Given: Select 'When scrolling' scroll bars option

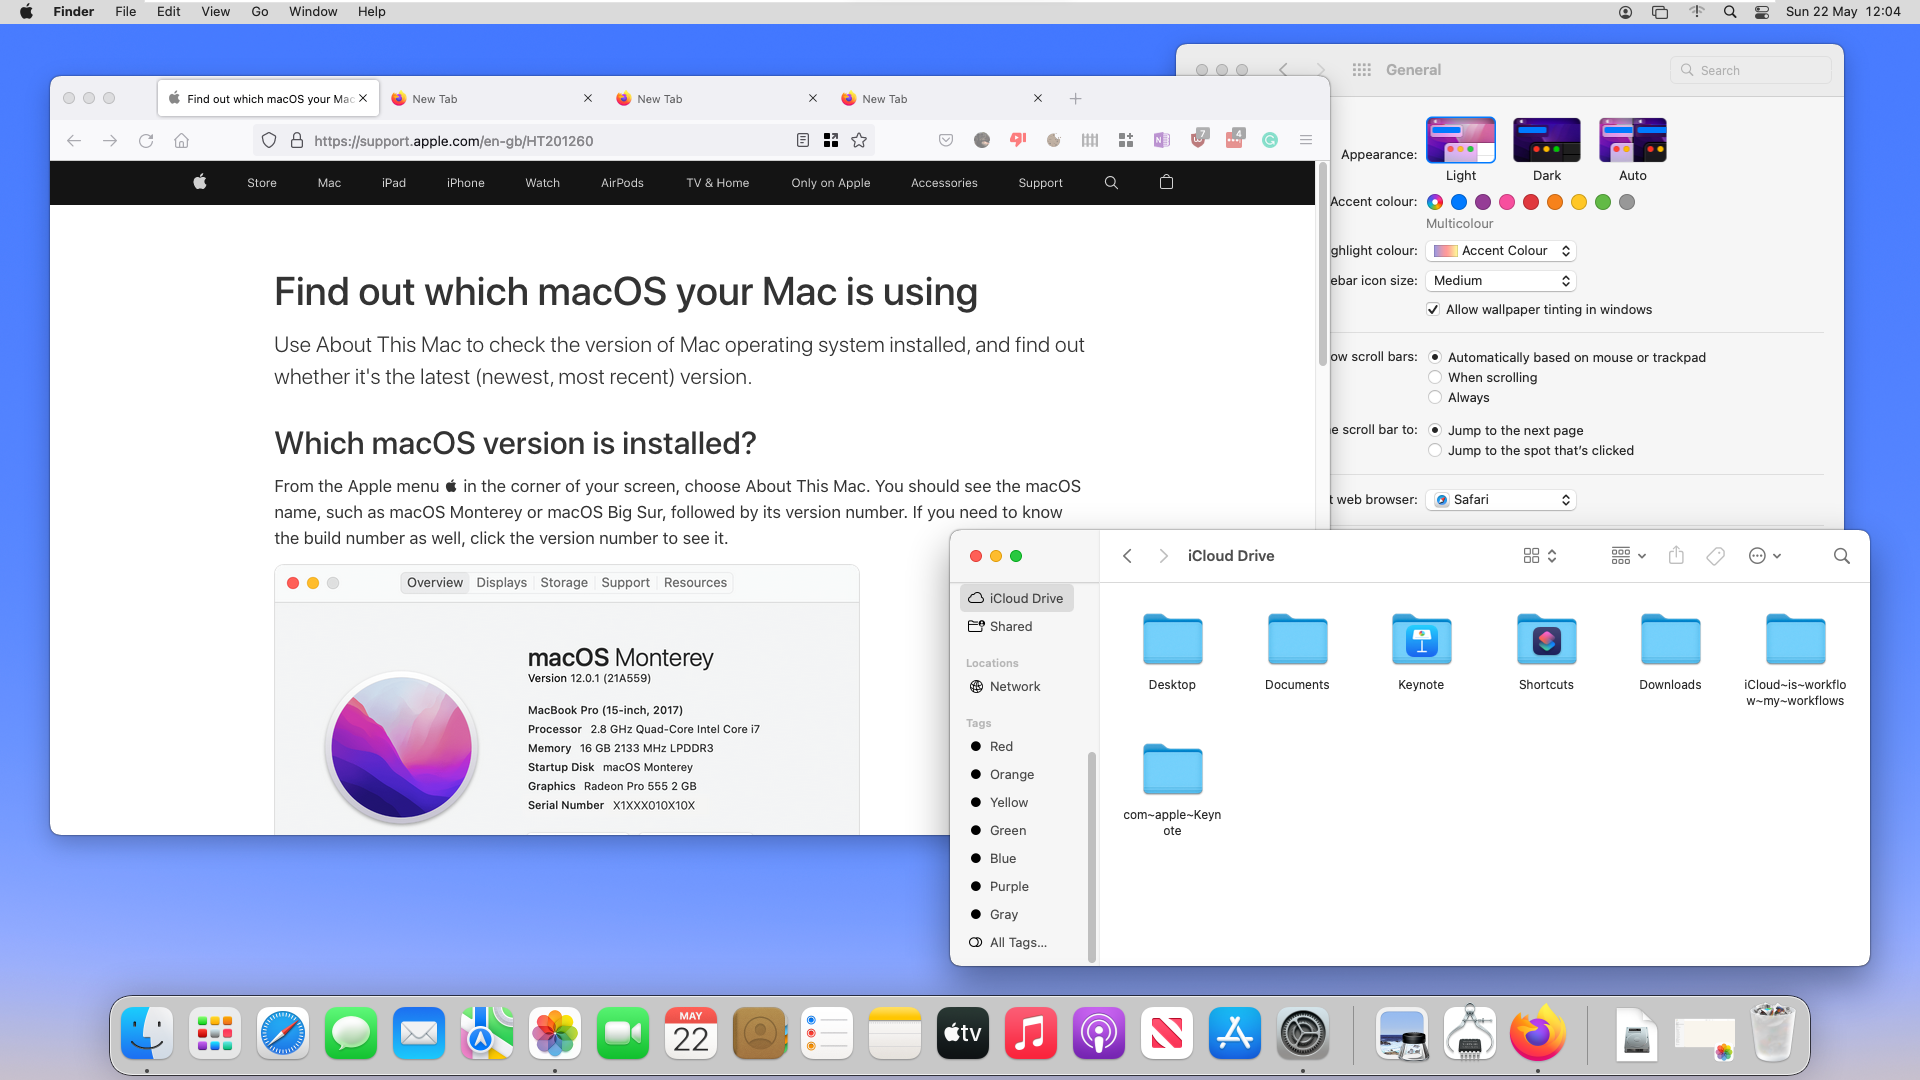Looking at the screenshot, I should click(x=1435, y=378).
